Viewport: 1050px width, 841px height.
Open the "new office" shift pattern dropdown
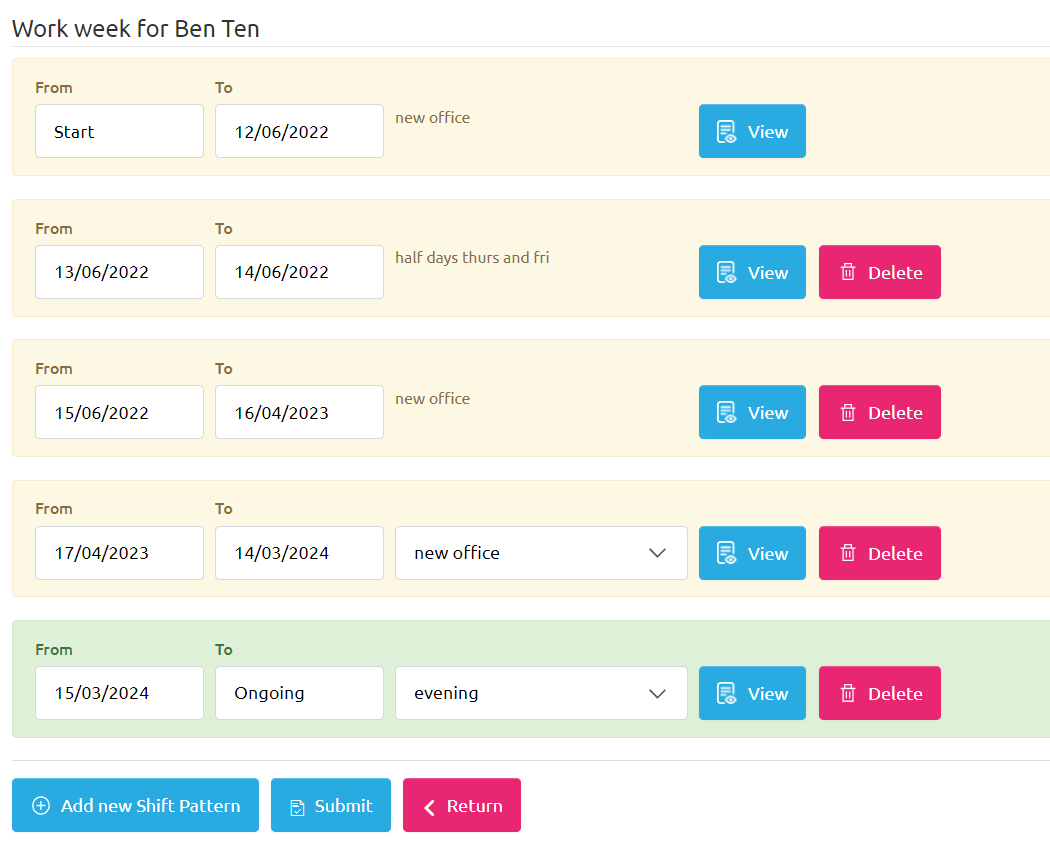click(x=540, y=553)
